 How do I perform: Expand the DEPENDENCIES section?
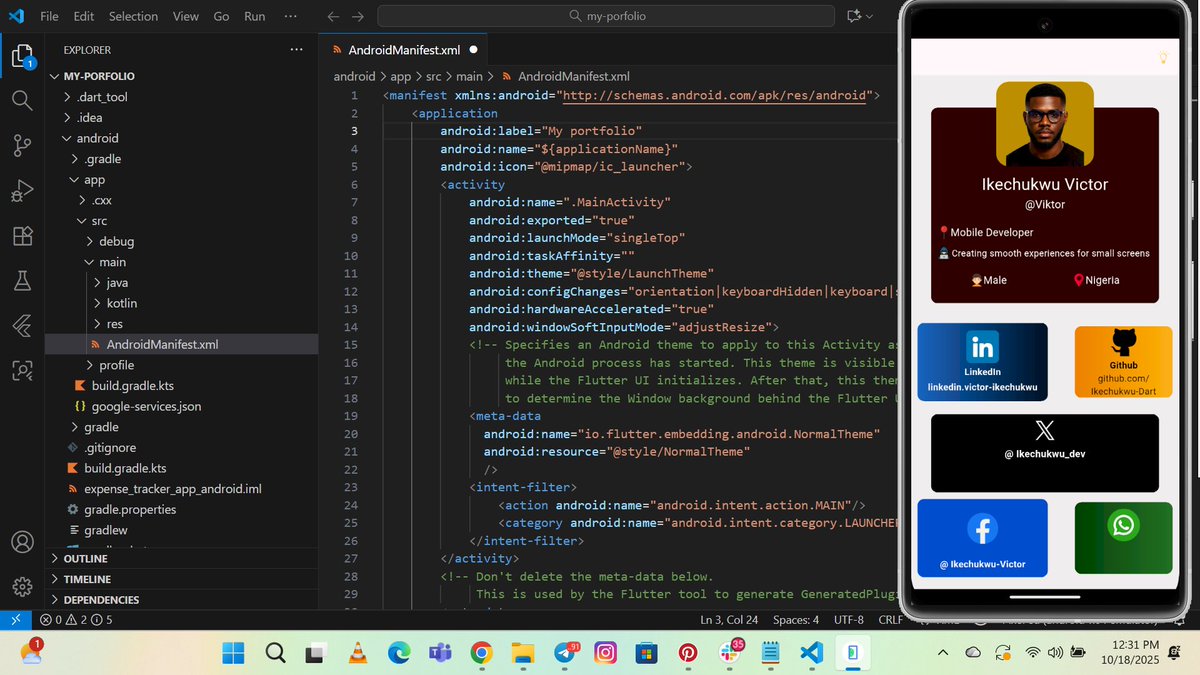click(x=182, y=600)
